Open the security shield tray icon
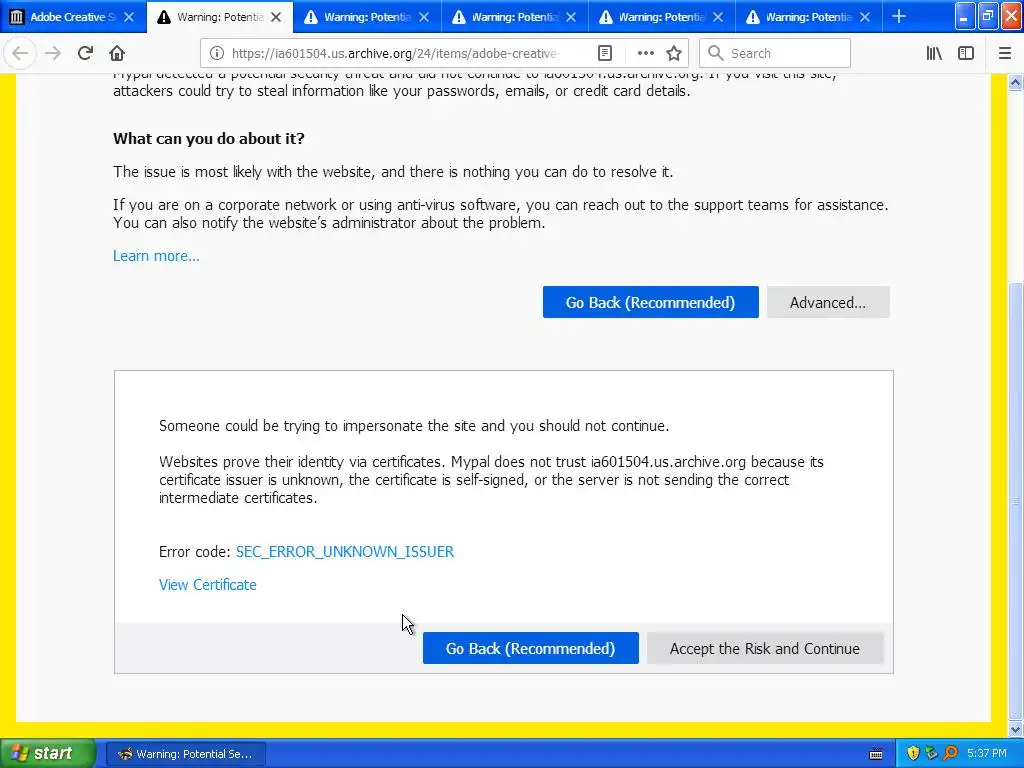 click(913, 754)
